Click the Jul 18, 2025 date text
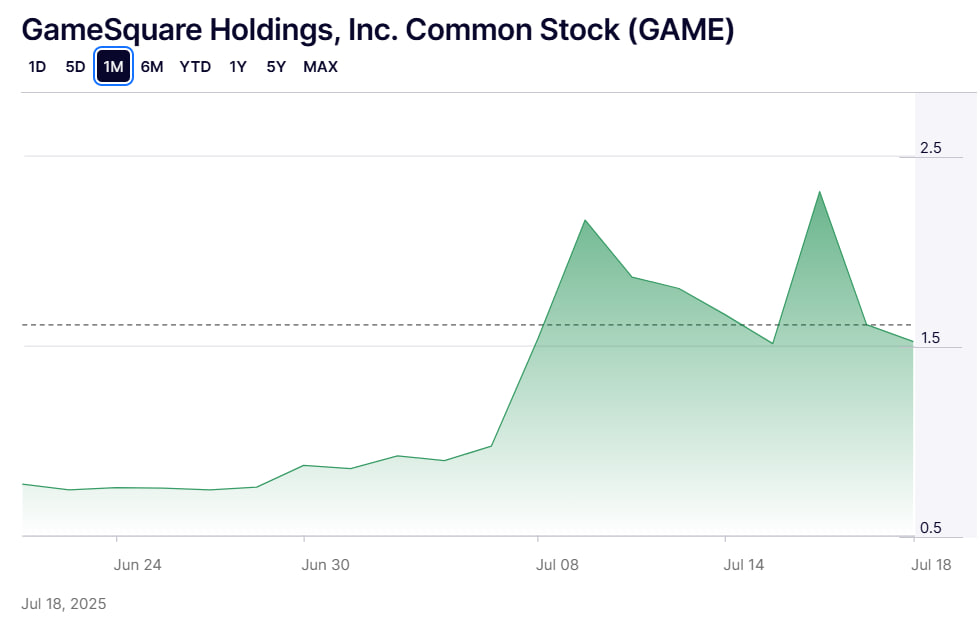 point(64,603)
